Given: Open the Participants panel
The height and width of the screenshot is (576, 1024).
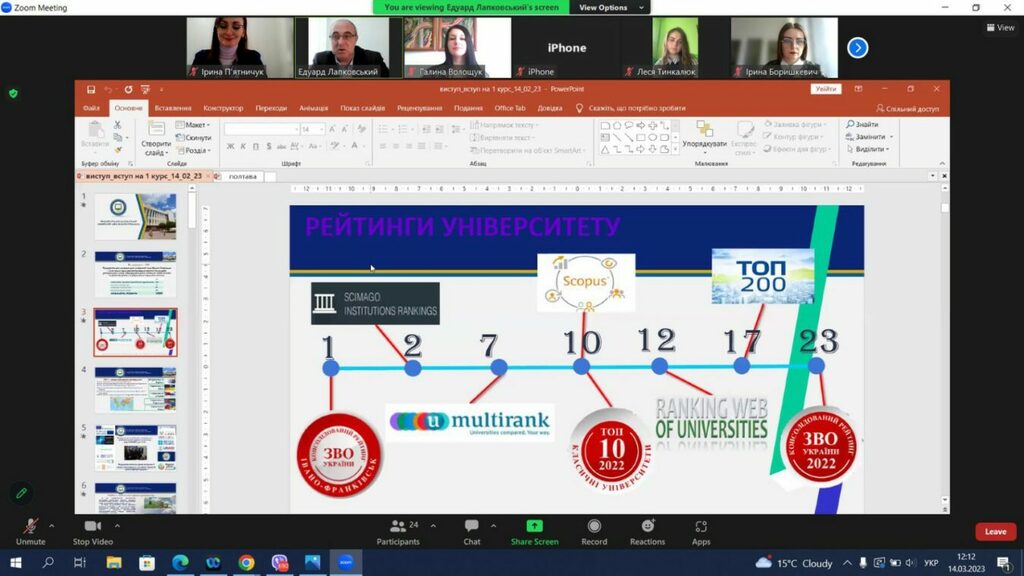Looking at the screenshot, I should [398, 530].
